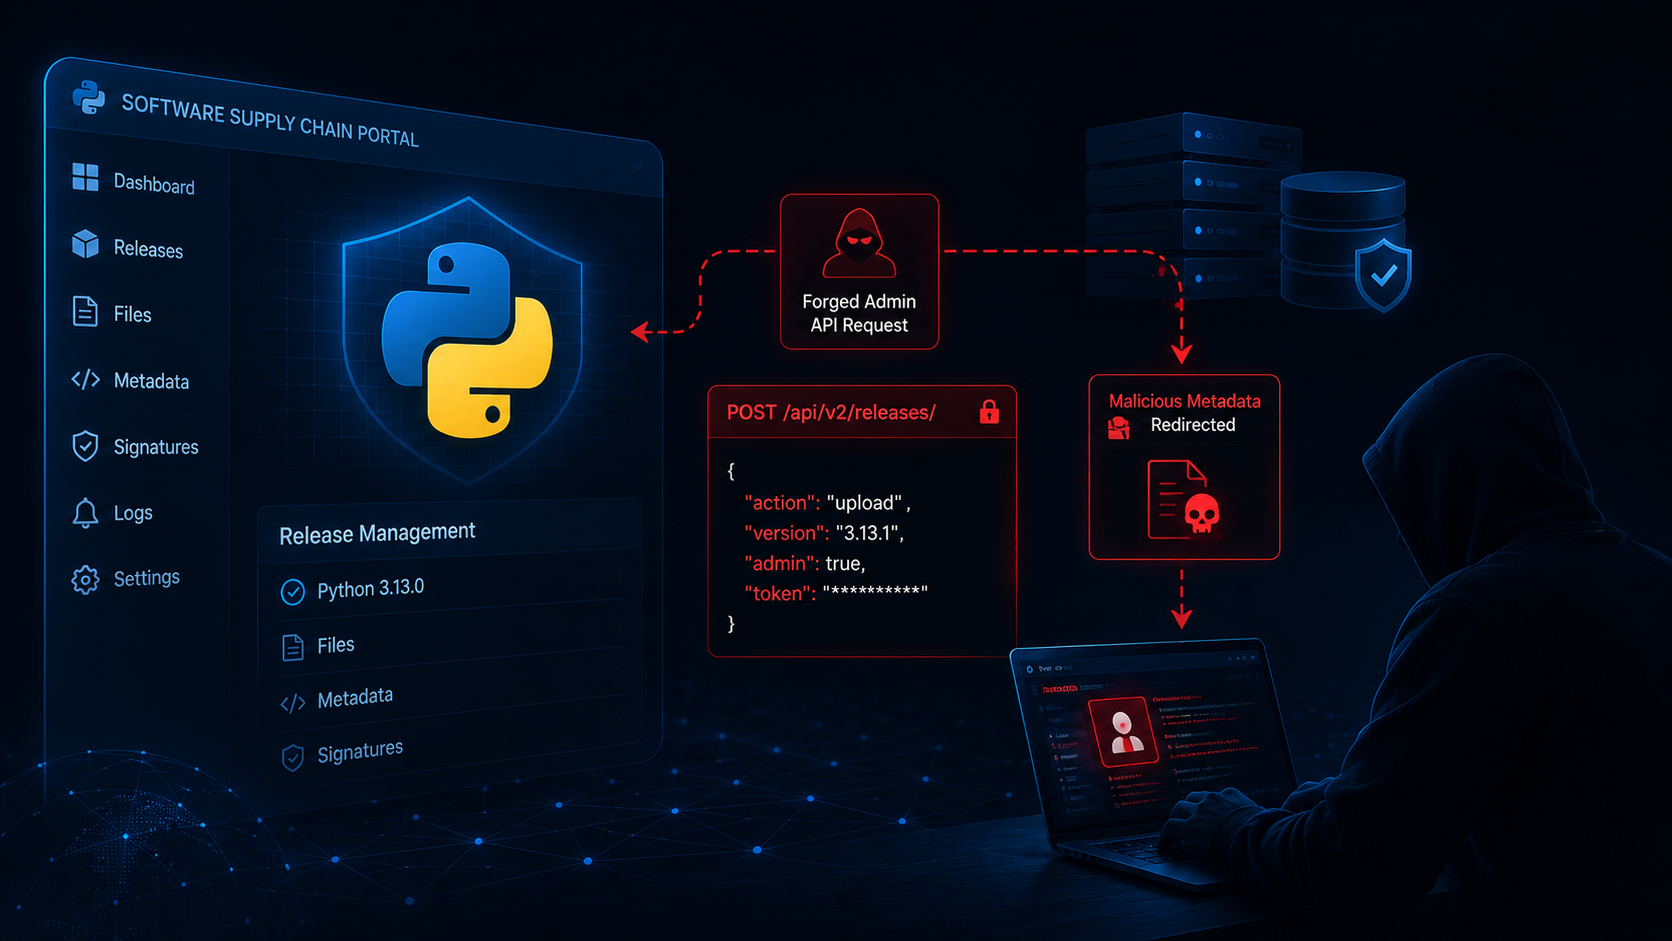Open the Settings gear icon
1672x941 pixels.
(85, 580)
